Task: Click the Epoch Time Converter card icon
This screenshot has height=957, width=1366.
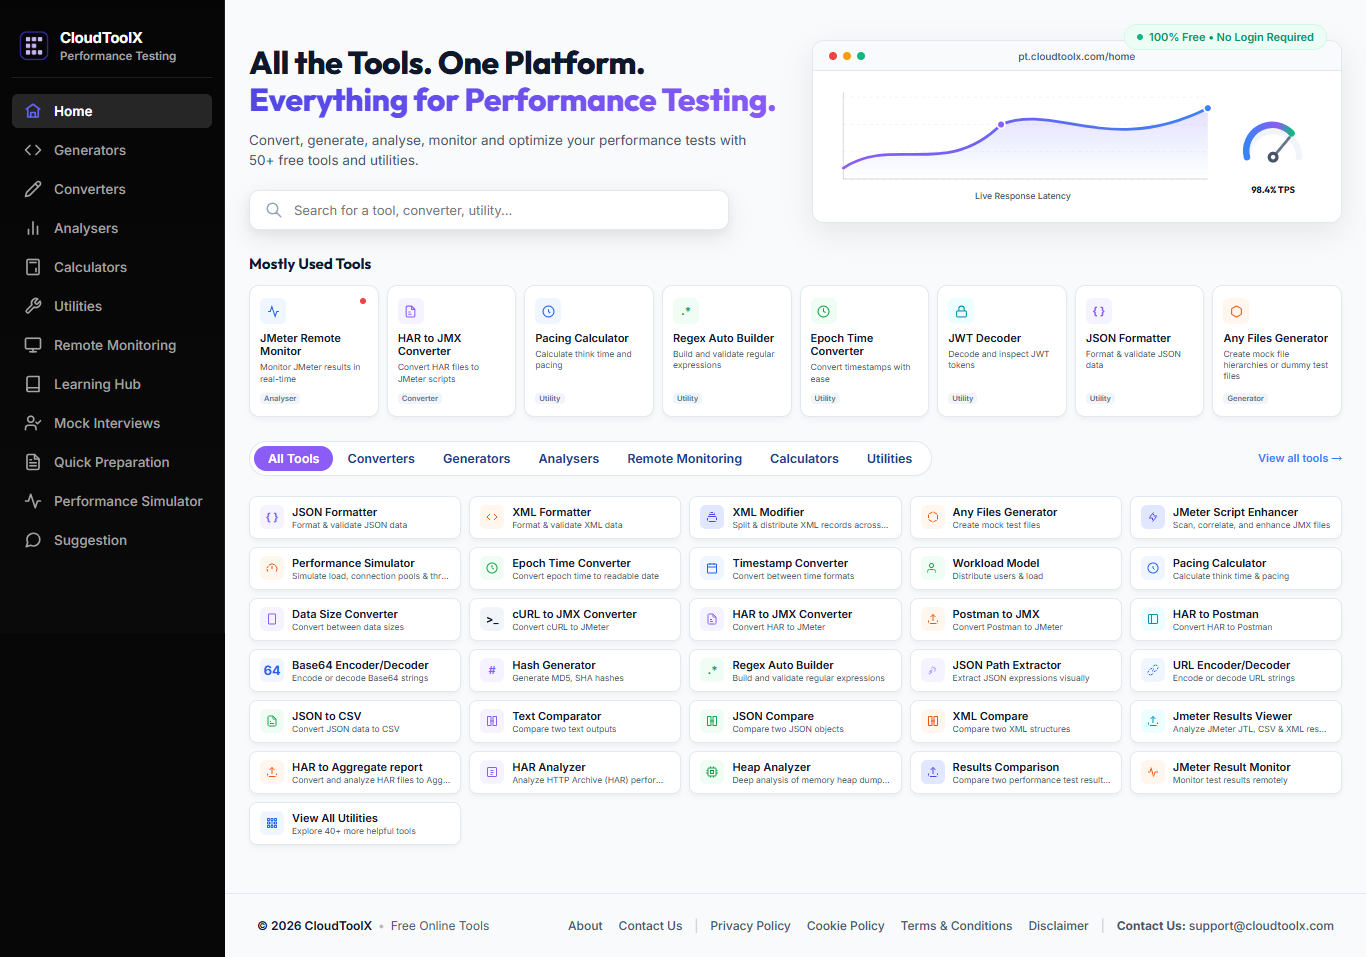Action: coord(823,311)
